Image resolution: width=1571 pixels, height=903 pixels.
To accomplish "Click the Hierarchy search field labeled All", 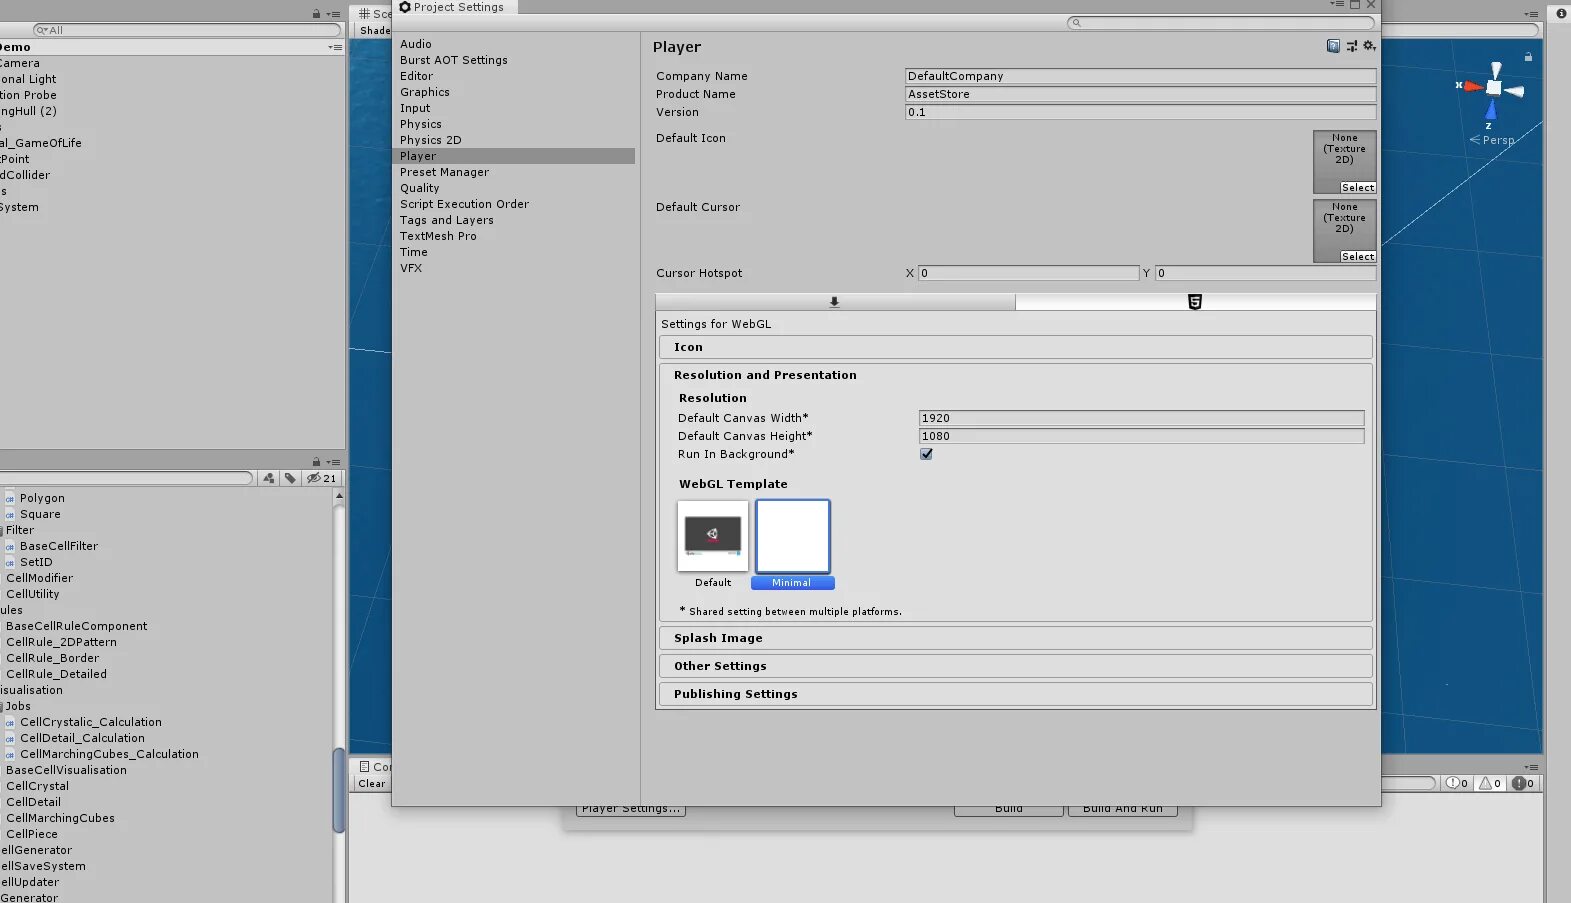I will [x=186, y=30].
